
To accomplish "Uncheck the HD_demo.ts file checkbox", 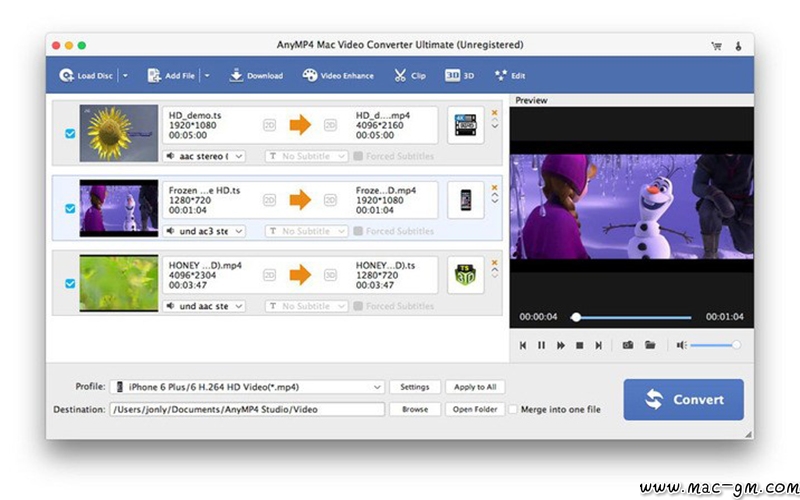I will tap(70, 134).
